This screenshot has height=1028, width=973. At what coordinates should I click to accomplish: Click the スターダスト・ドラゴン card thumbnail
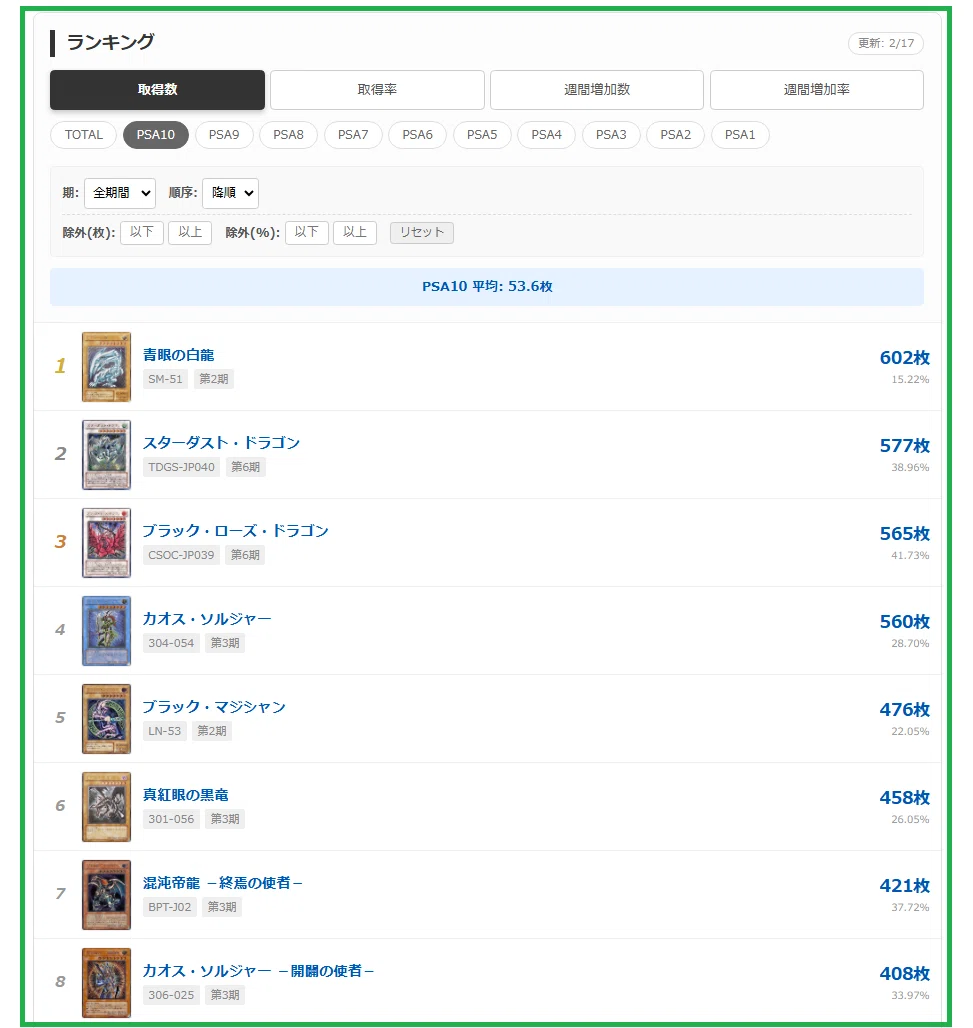coord(106,454)
